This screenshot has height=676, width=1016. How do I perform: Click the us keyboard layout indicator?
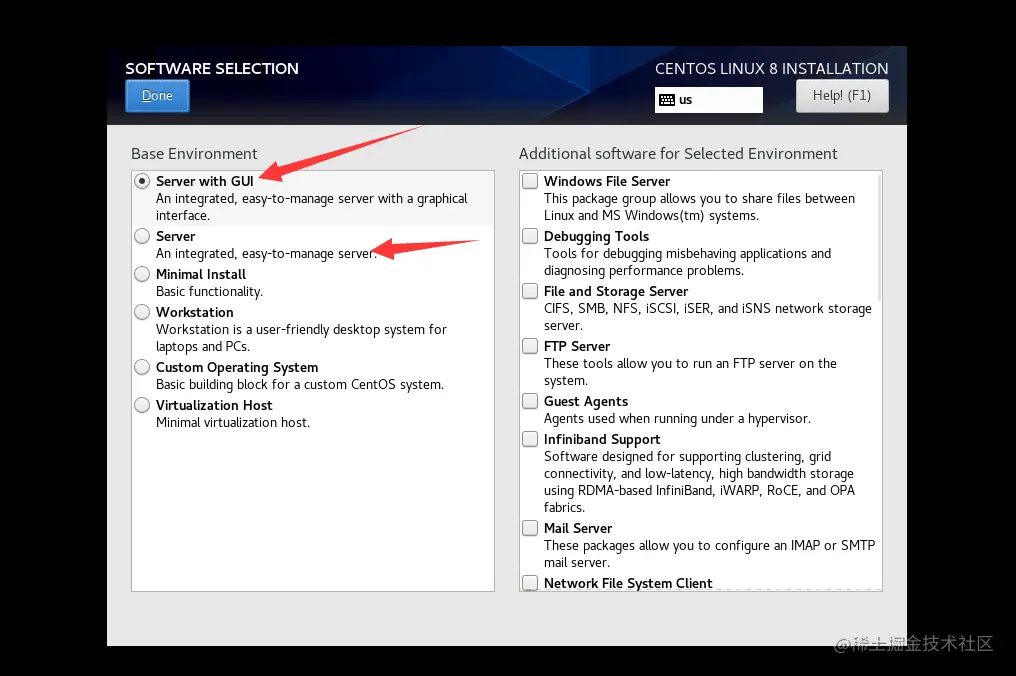pyautogui.click(x=708, y=100)
